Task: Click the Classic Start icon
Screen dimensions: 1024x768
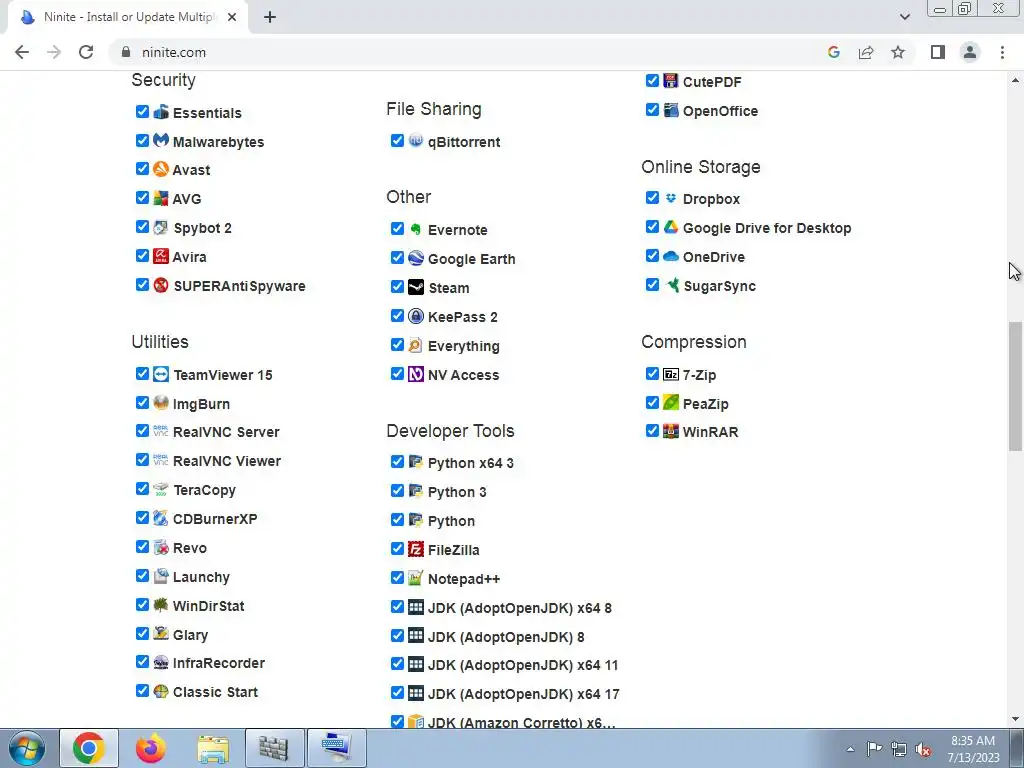Action: [x=161, y=691]
